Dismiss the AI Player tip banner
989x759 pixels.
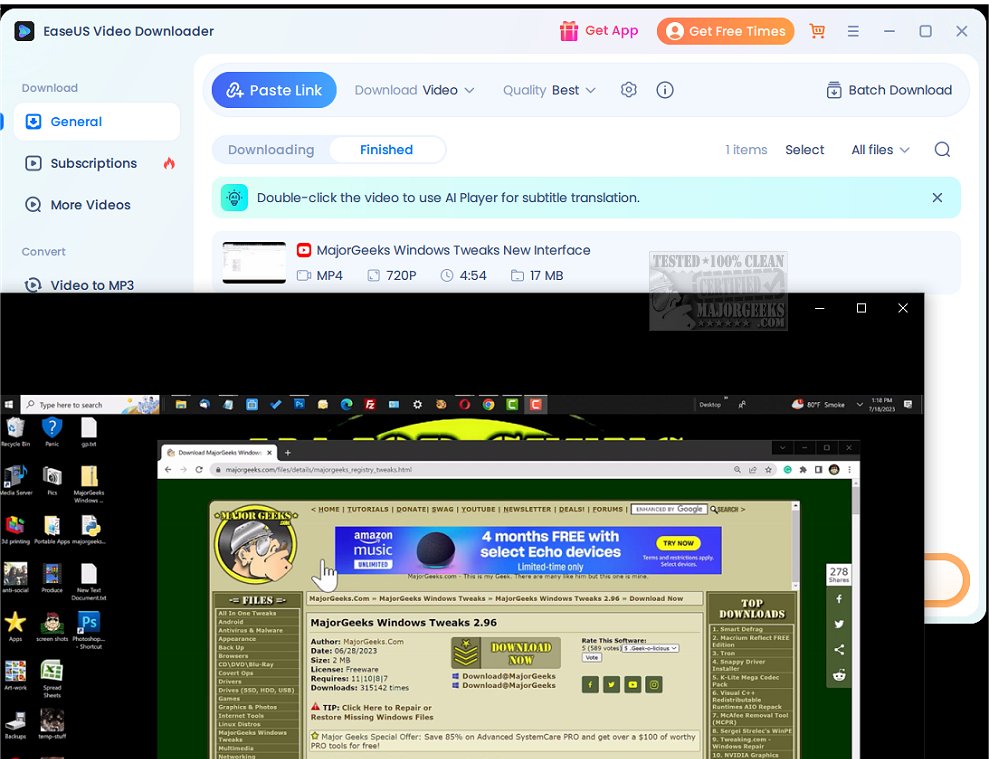coord(937,197)
